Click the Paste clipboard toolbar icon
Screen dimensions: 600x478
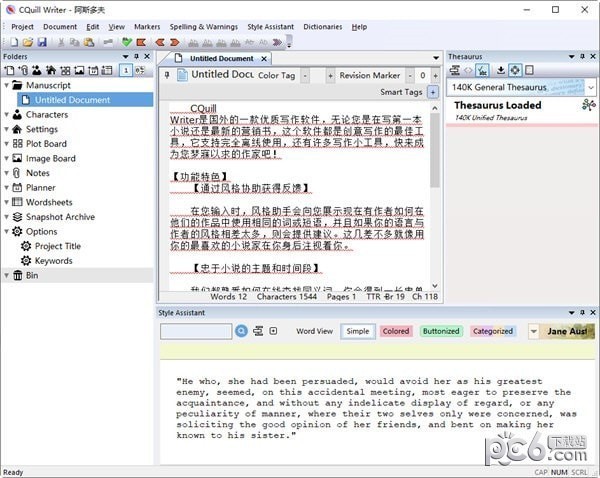[89, 42]
